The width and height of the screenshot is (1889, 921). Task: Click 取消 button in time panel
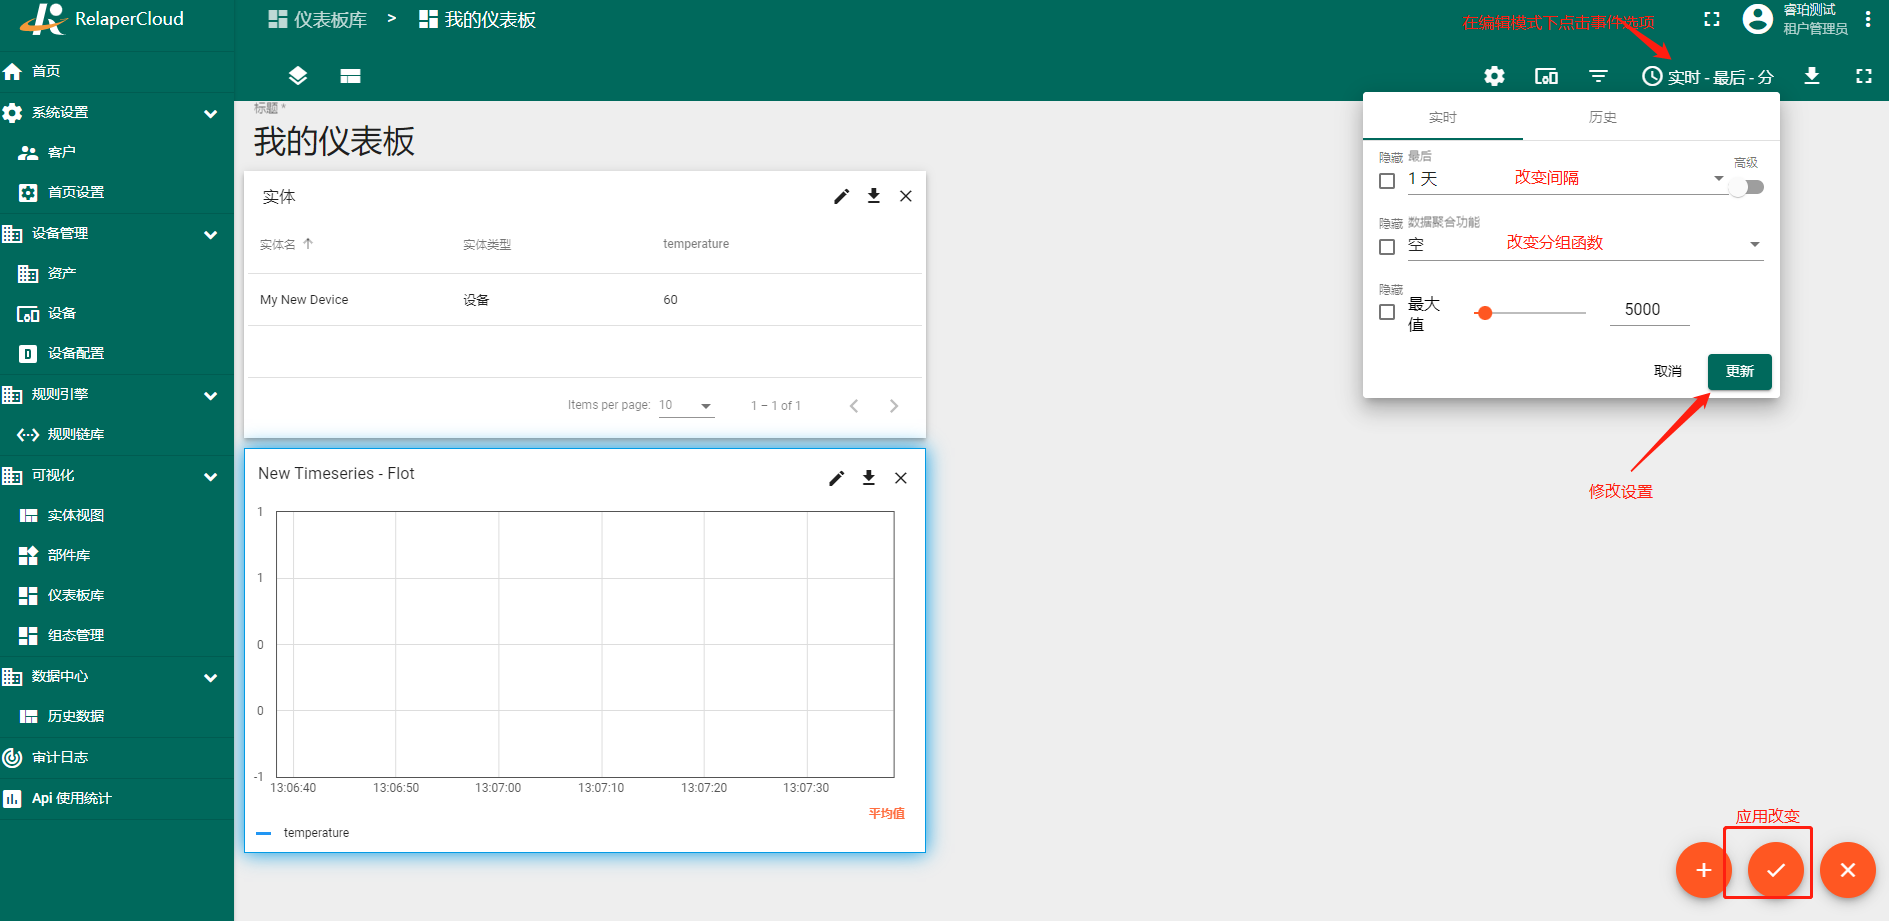click(1667, 371)
